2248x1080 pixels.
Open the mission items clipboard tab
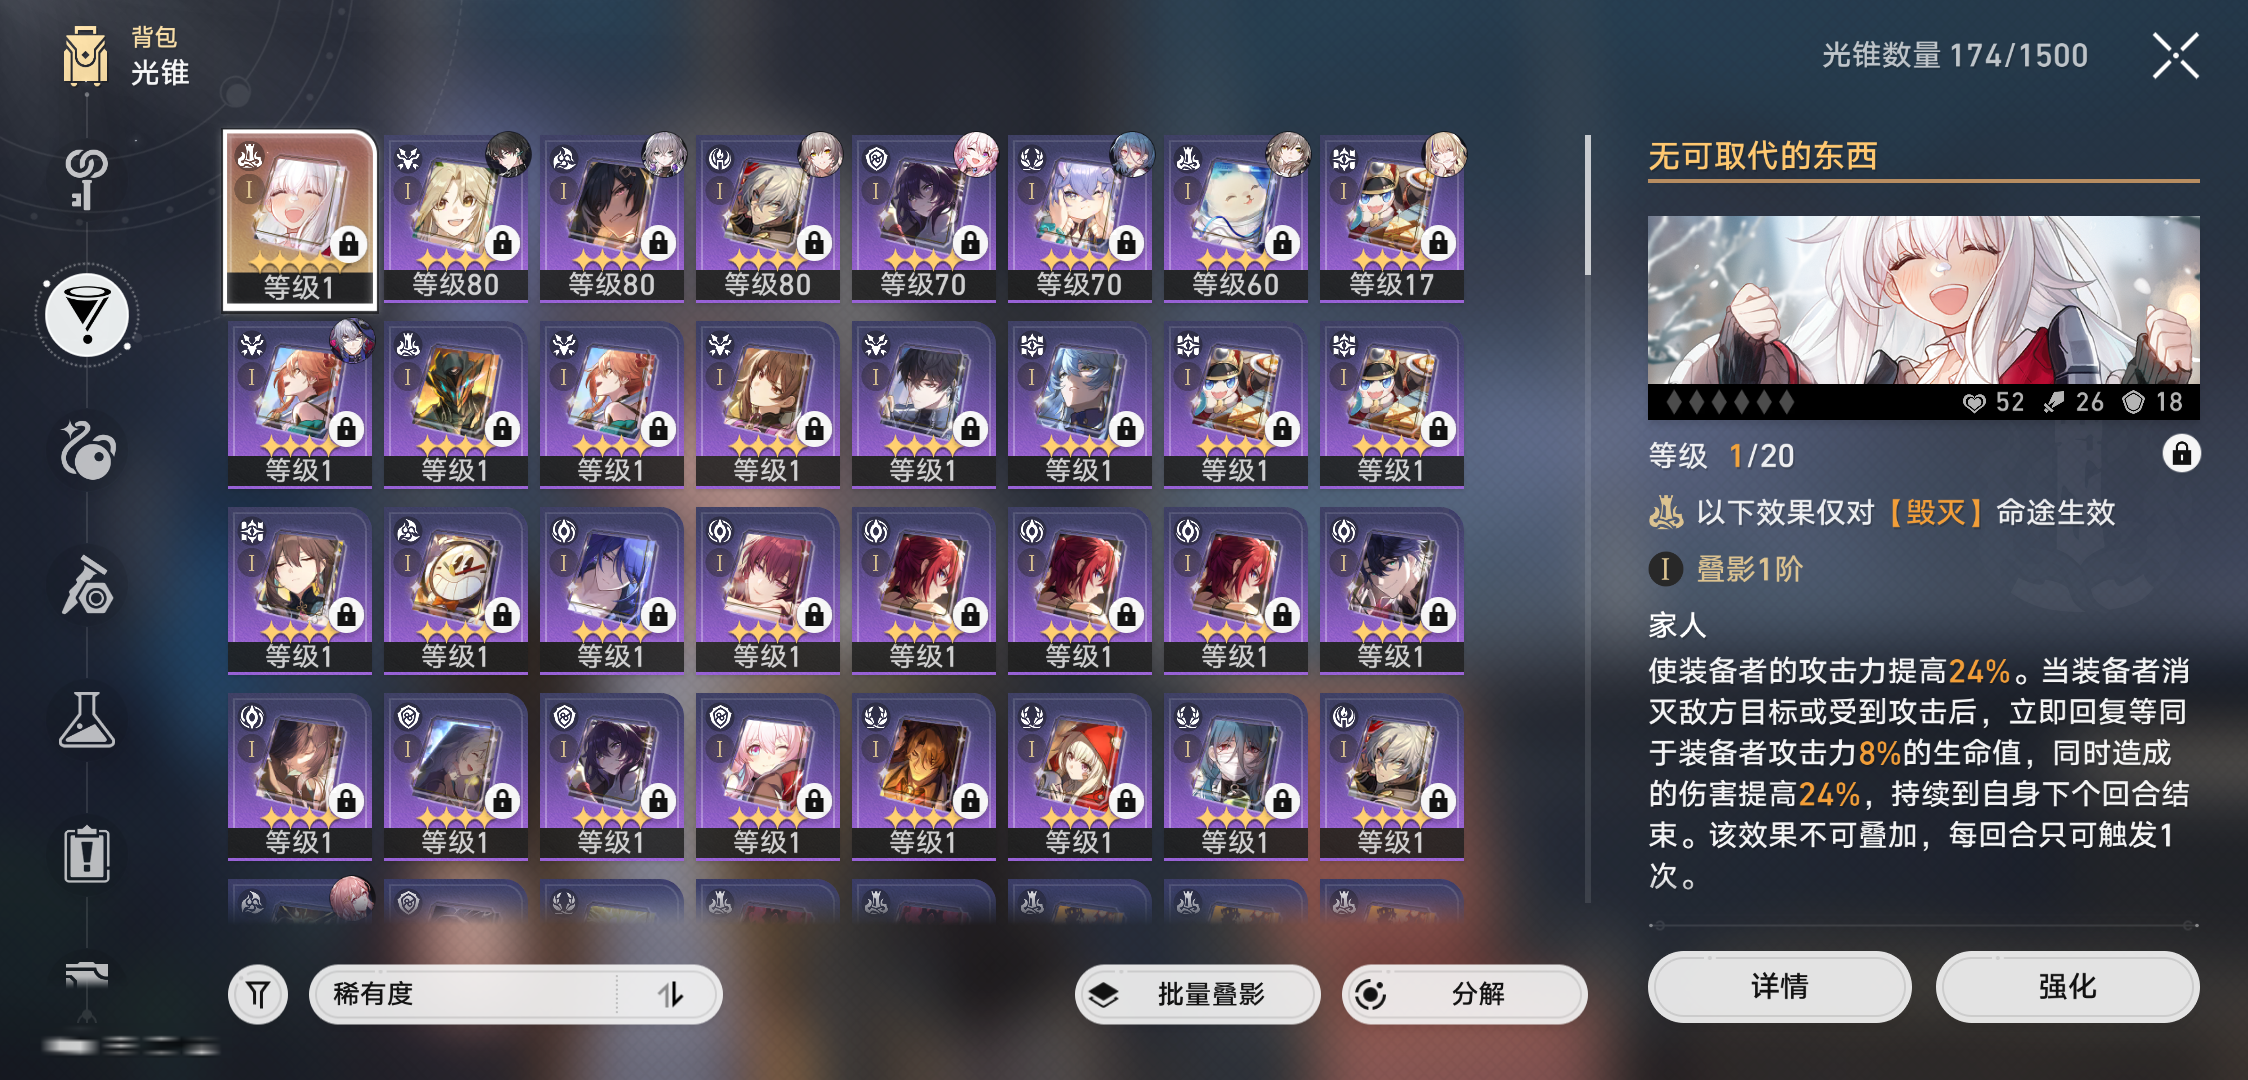point(87,855)
